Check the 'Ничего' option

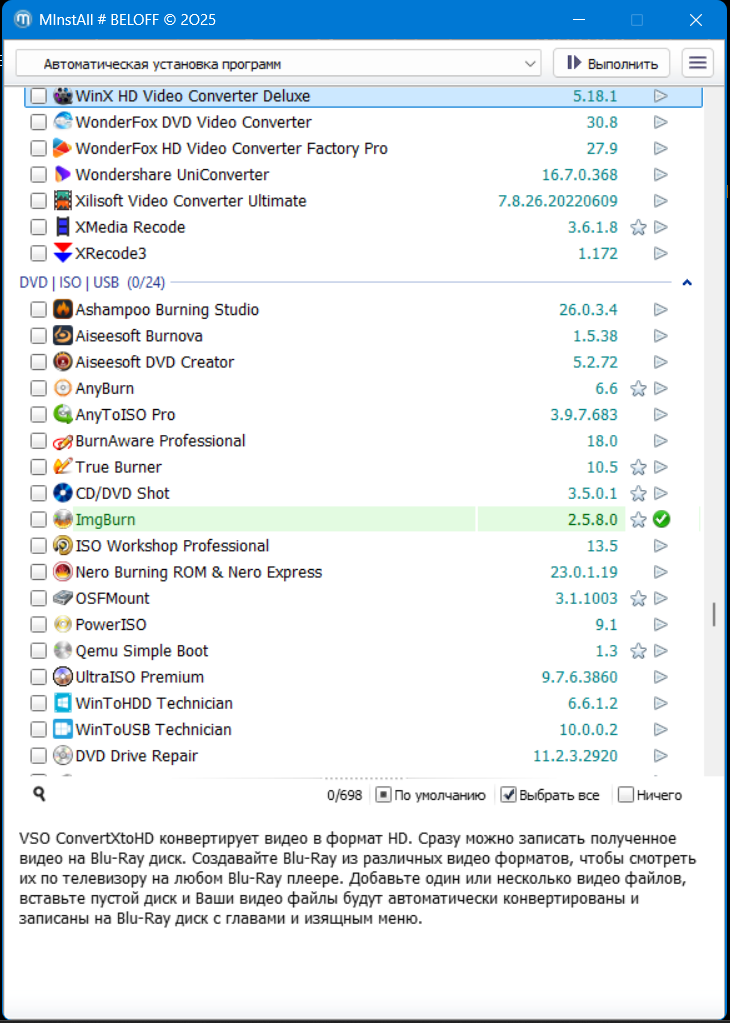tap(626, 796)
